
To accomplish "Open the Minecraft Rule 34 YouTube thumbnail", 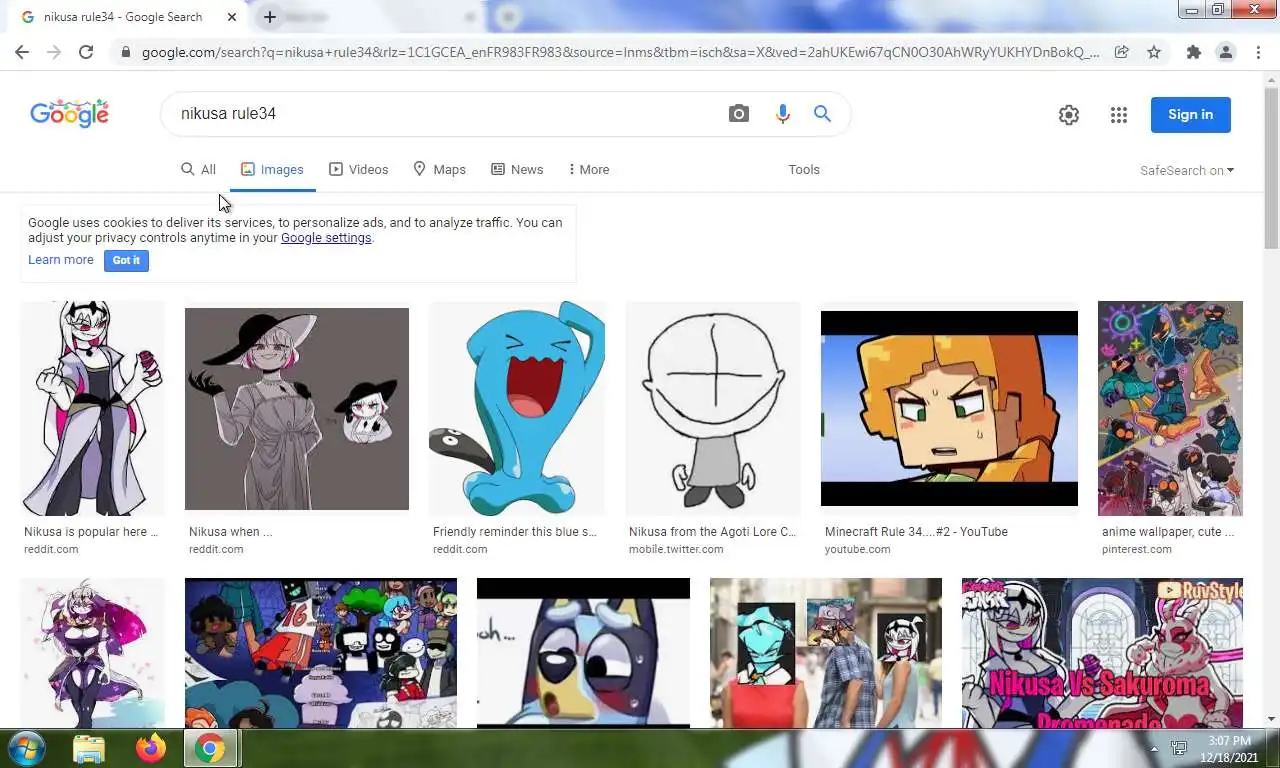I will [x=949, y=408].
